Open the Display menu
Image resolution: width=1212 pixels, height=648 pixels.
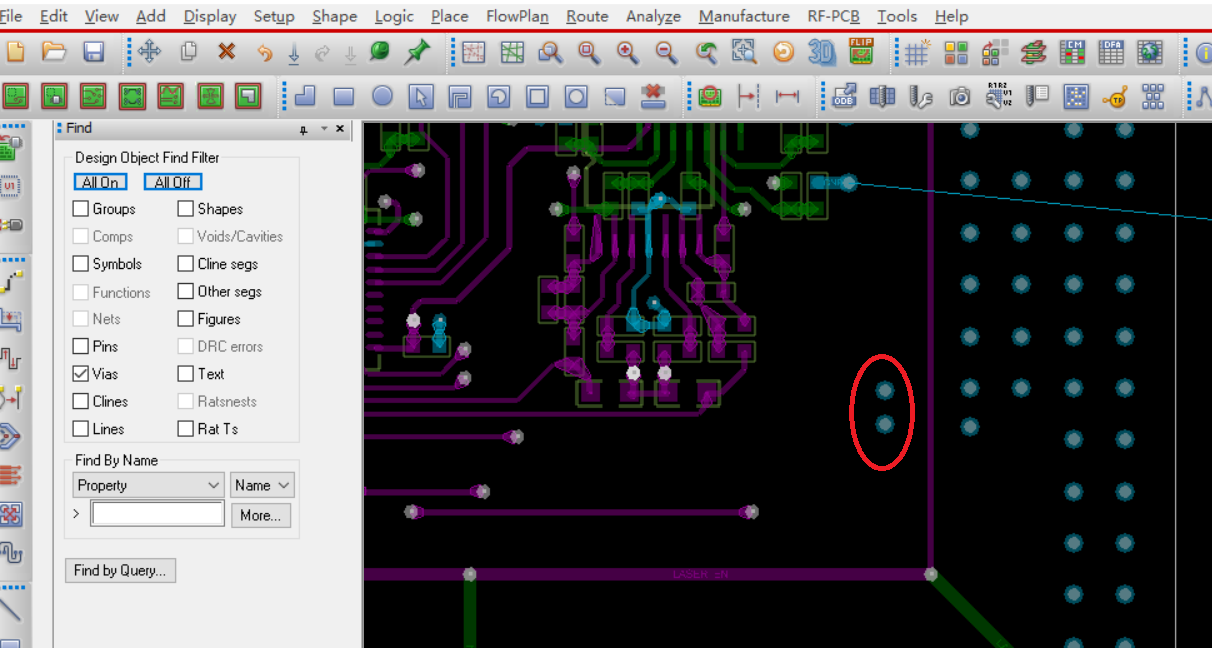coord(210,16)
